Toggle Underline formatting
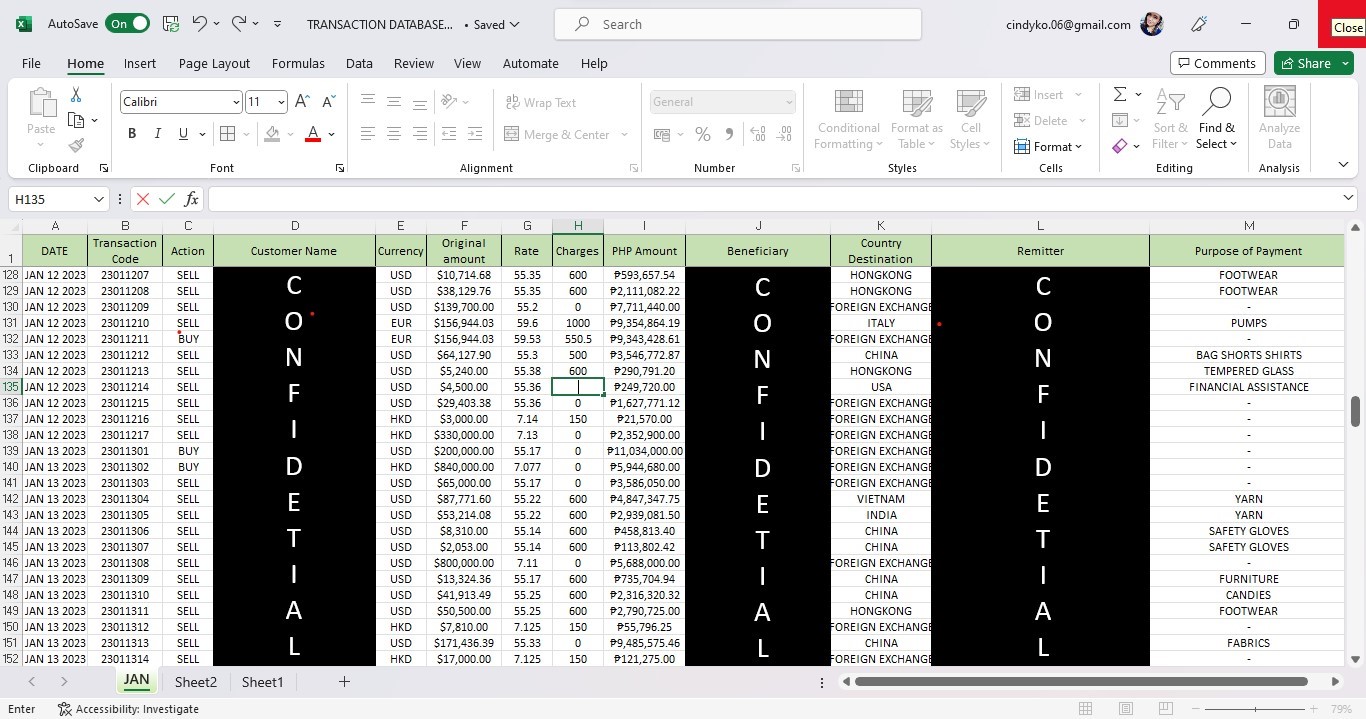The image size is (1366, 719). click(183, 134)
